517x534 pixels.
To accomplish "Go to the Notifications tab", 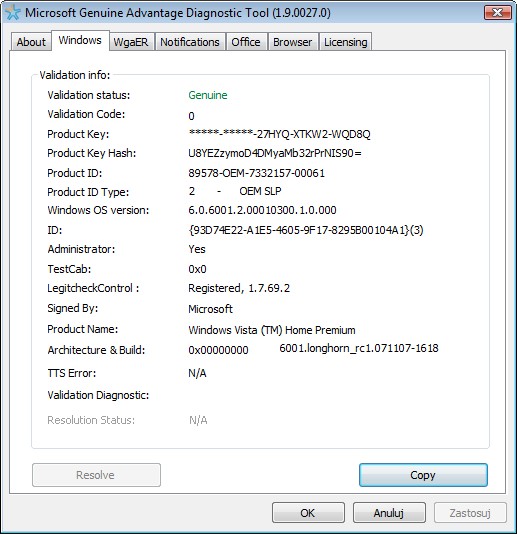I will coord(190,42).
